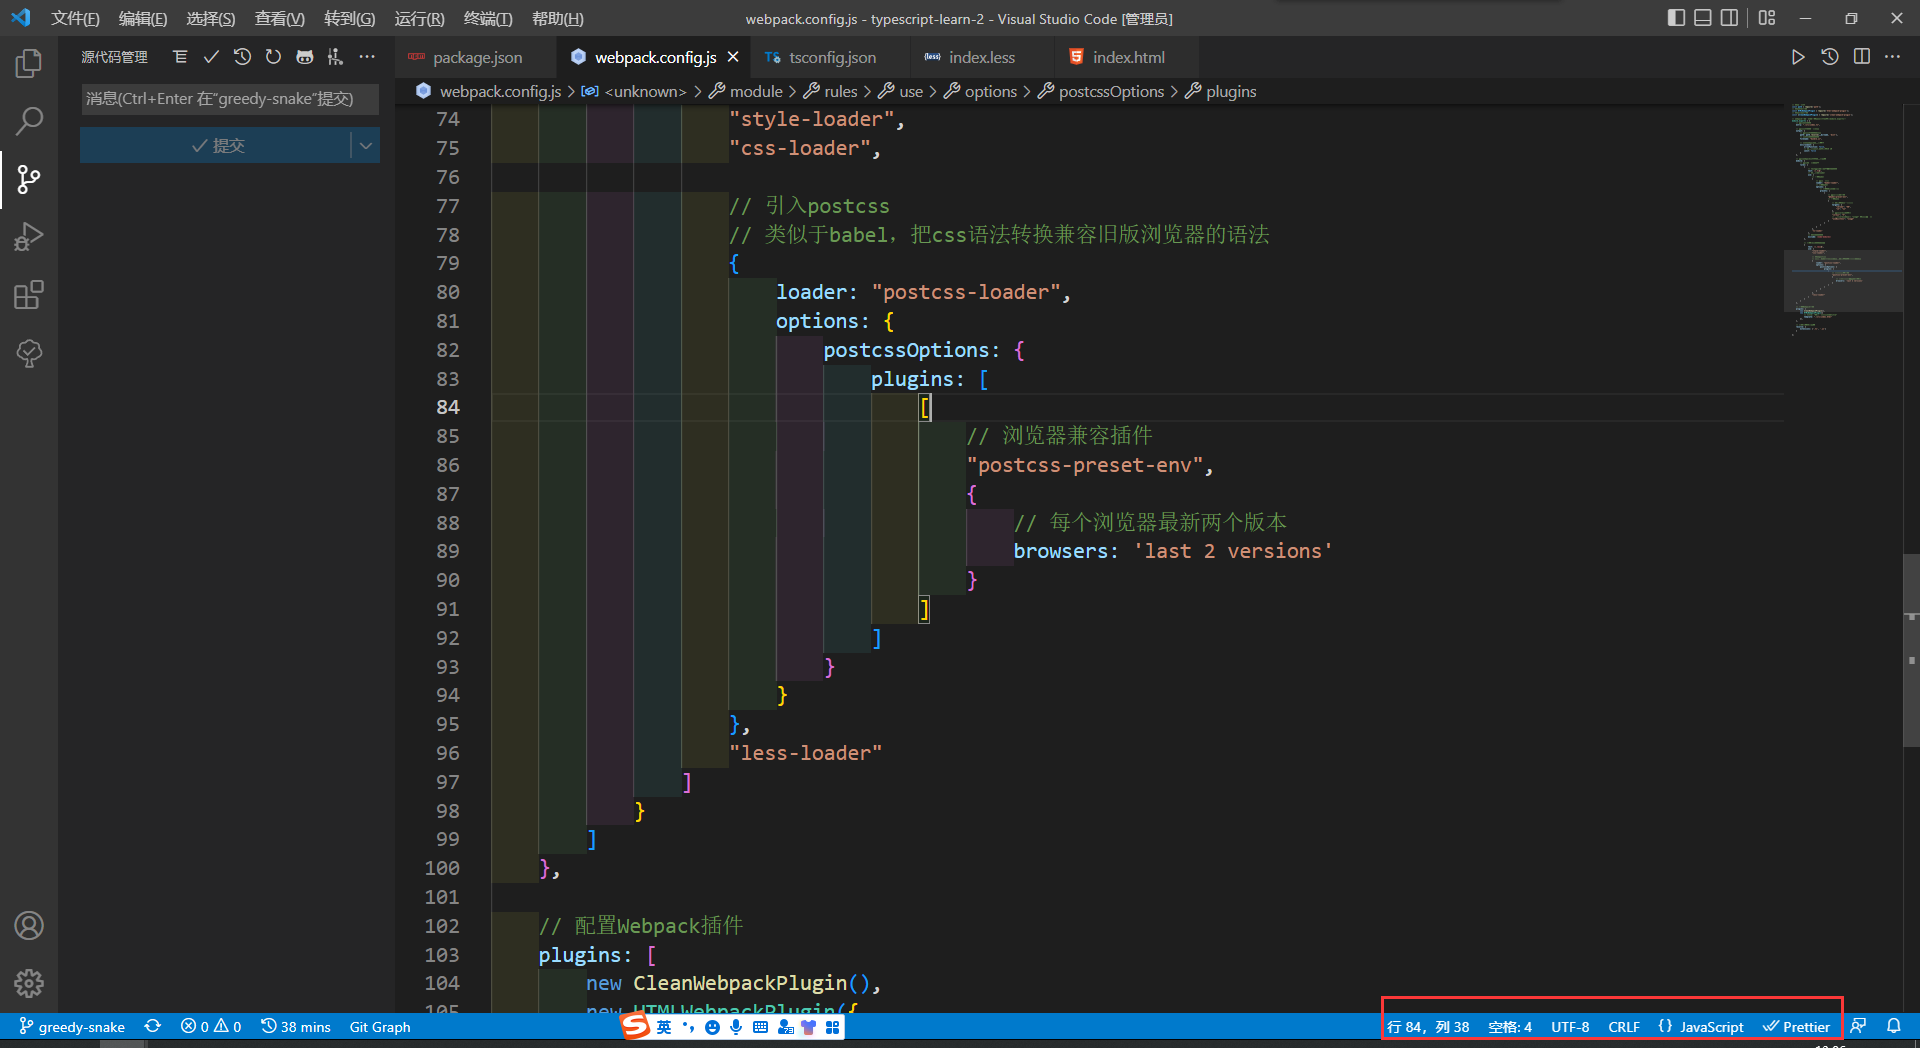This screenshot has width=1920, height=1048.
Task: Click the history clock icon in the source control header
Action: [242, 57]
